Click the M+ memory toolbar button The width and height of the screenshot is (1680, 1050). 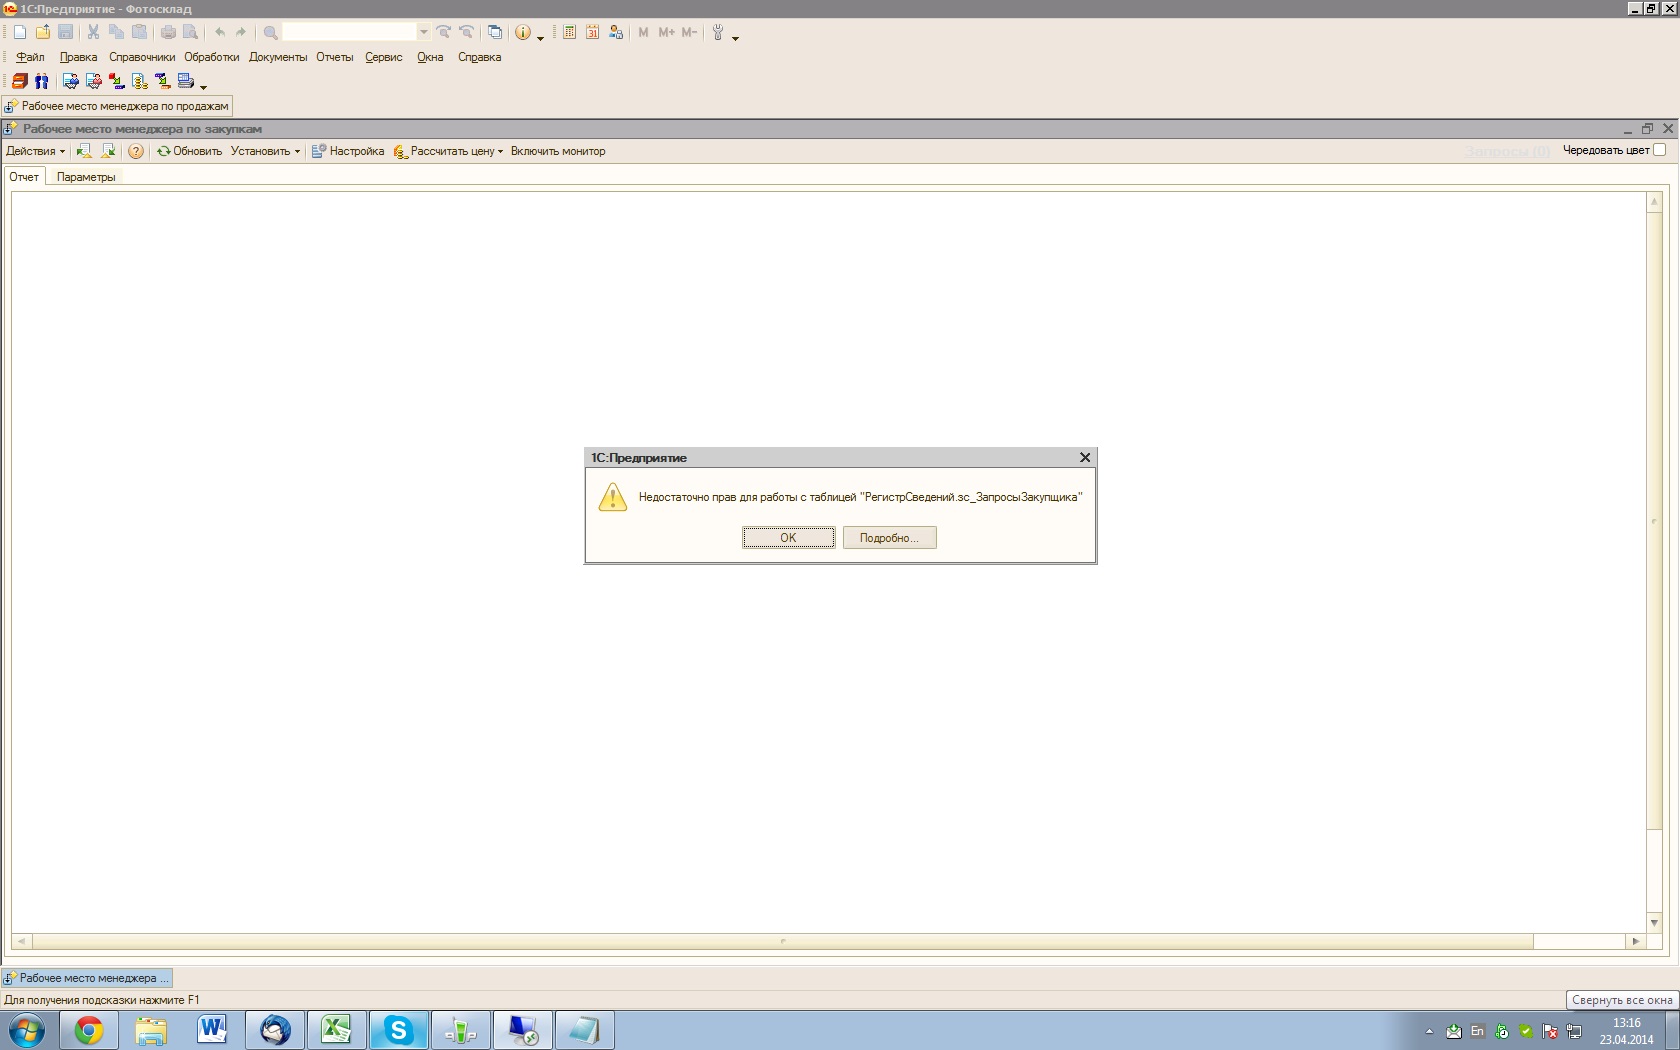(666, 33)
